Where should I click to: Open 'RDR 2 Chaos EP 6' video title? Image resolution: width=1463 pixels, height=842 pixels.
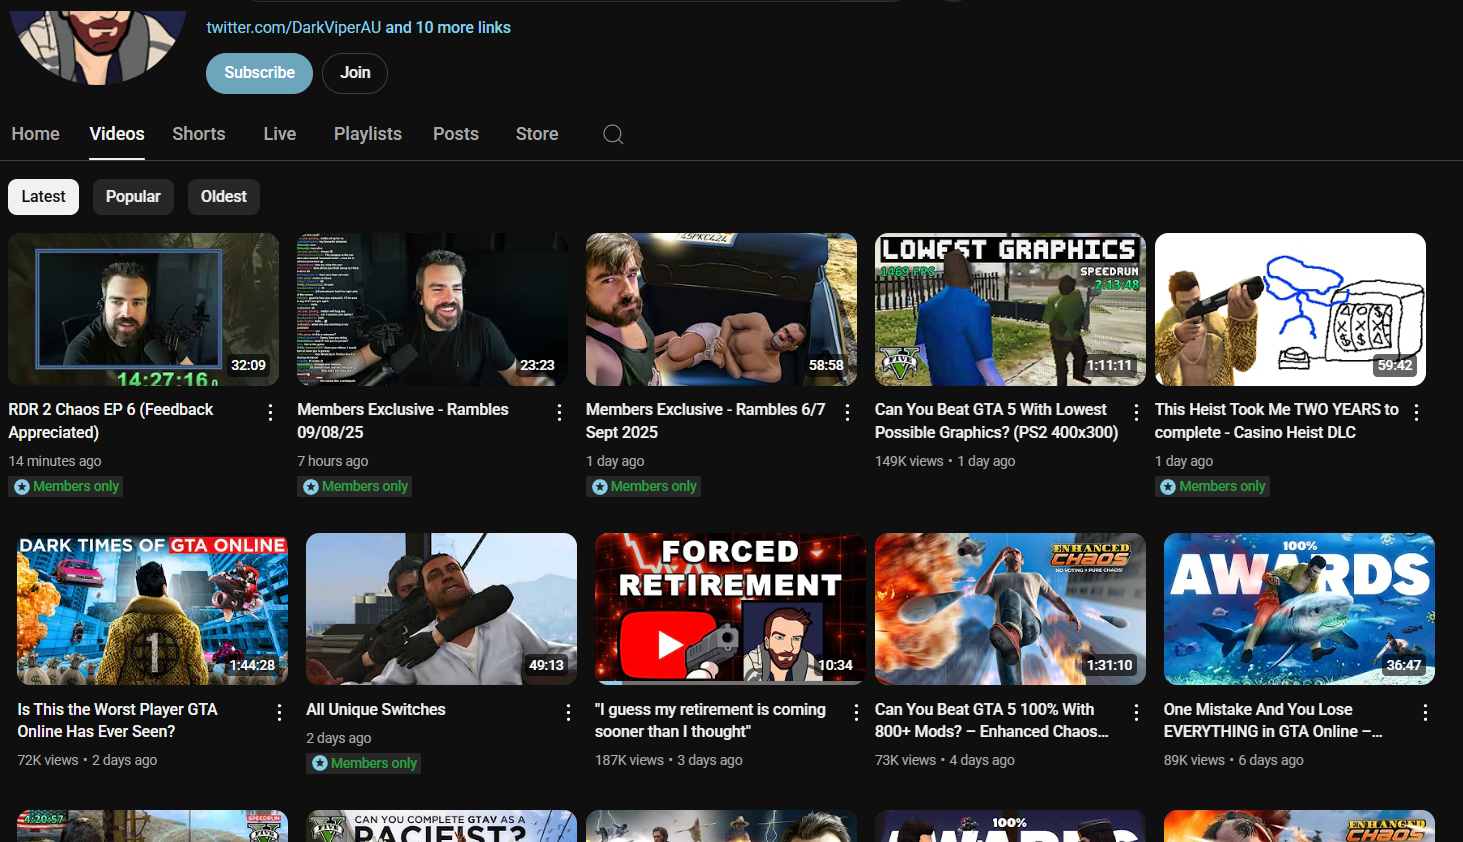coord(111,421)
